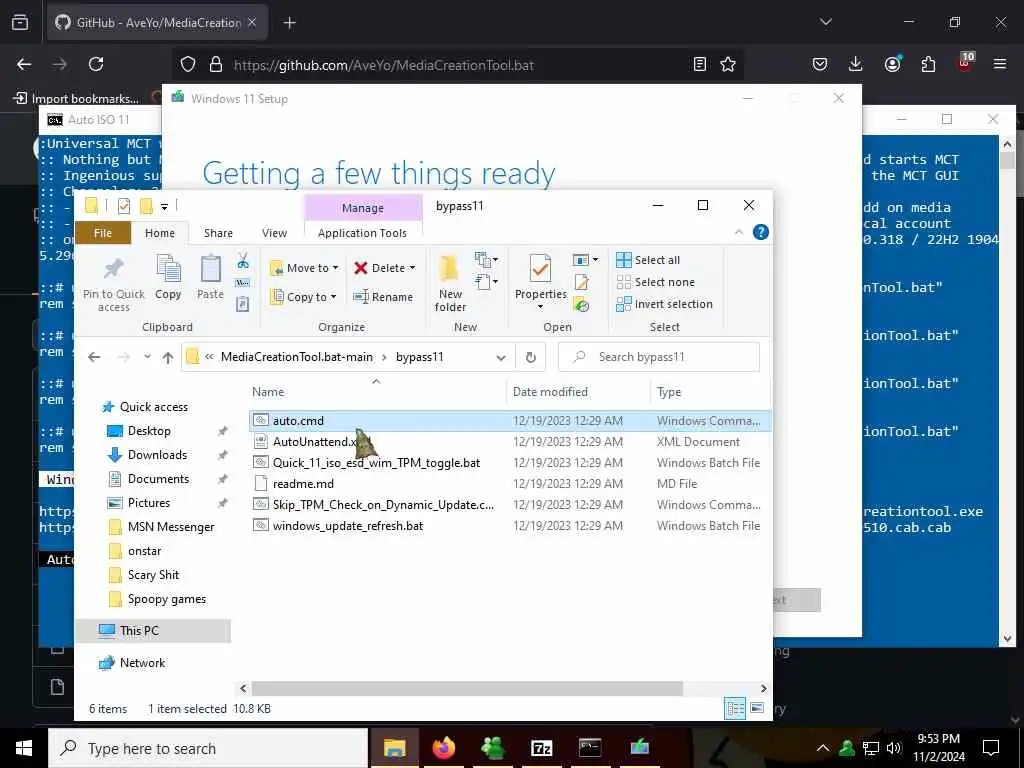Click the History icon in Open group
1024x768 pixels.
click(x=581, y=304)
